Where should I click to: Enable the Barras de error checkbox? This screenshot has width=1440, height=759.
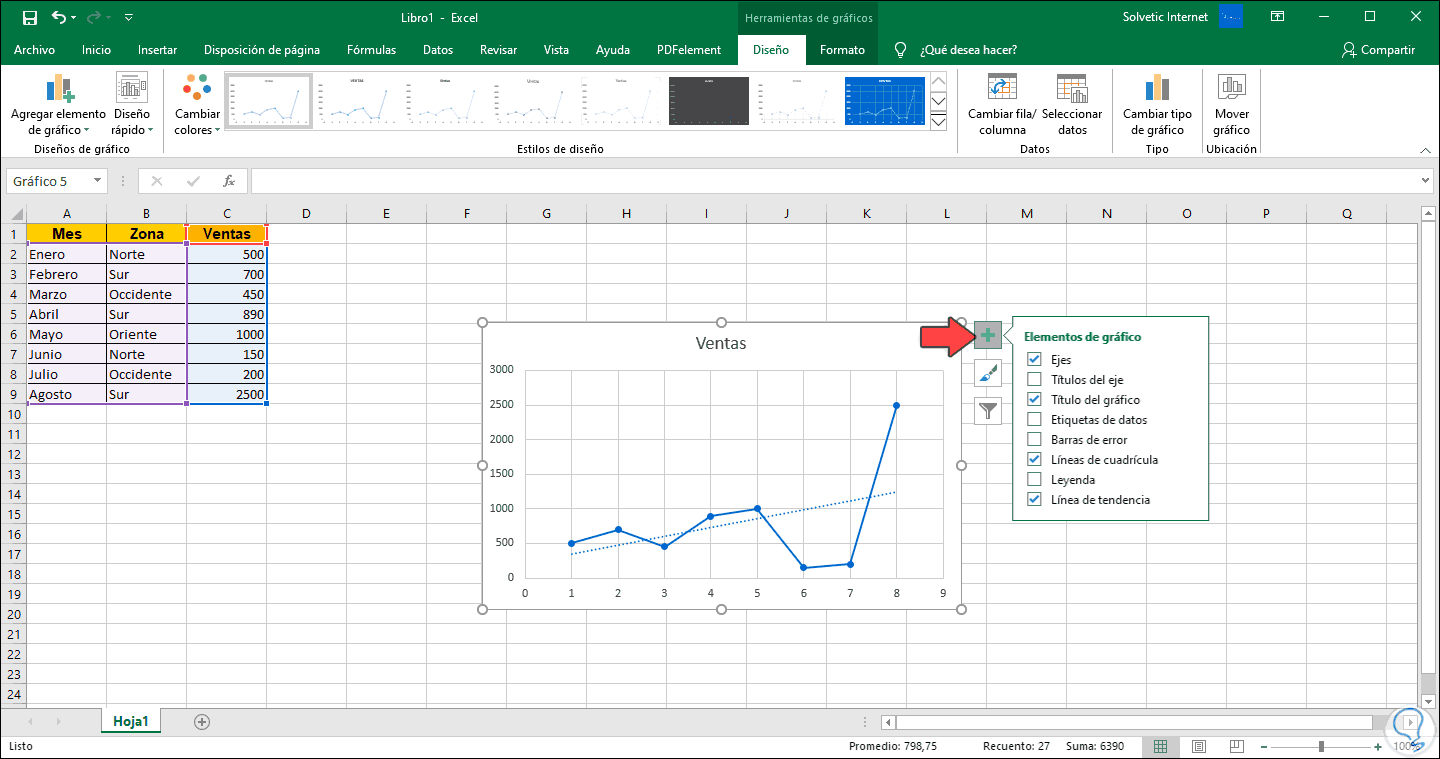[x=1034, y=440]
